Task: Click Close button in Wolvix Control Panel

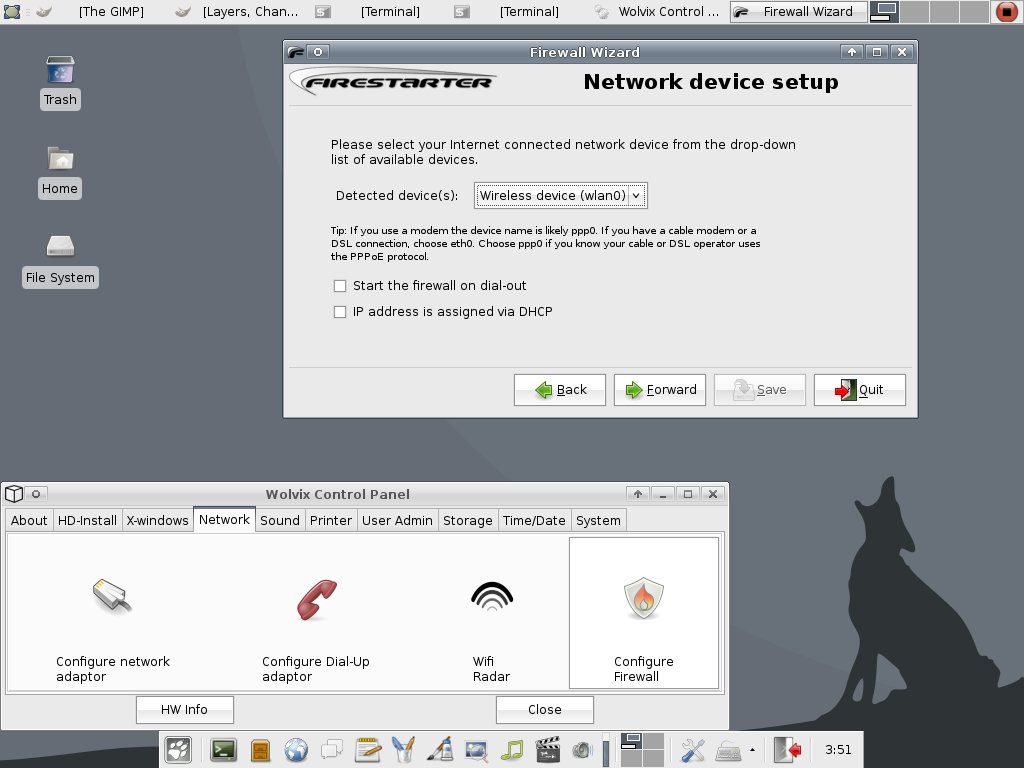Action: click(545, 710)
